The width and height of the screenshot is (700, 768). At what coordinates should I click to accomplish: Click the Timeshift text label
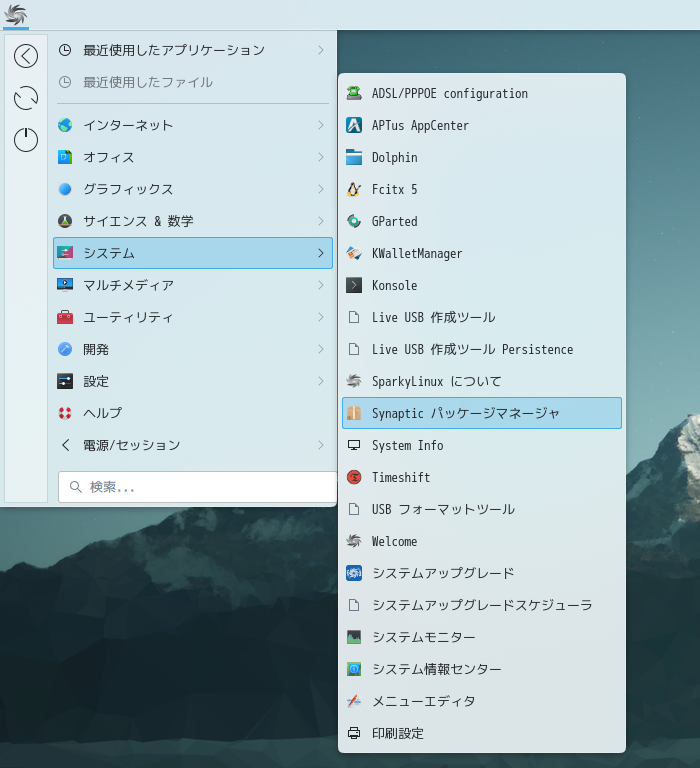[x=401, y=477]
